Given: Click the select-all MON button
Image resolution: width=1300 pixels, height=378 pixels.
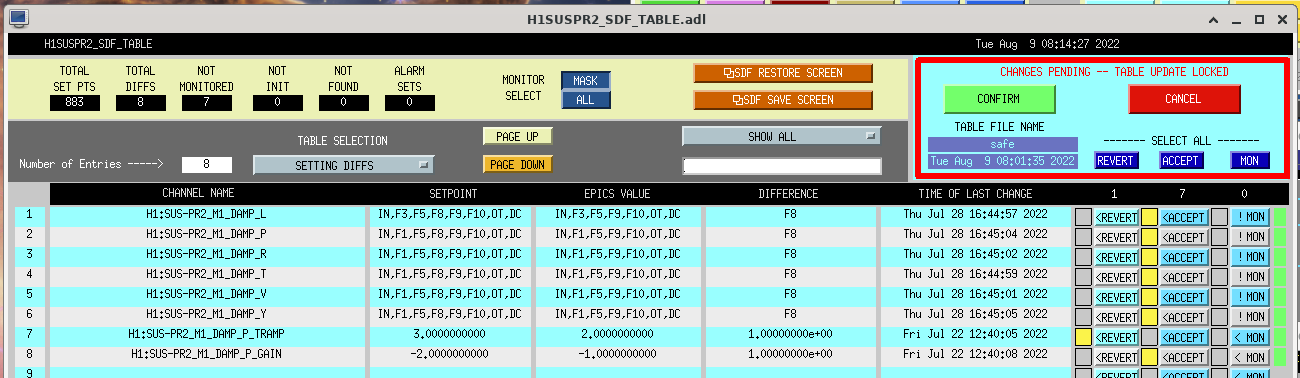Looking at the screenshot, I should pos(1250,160).
